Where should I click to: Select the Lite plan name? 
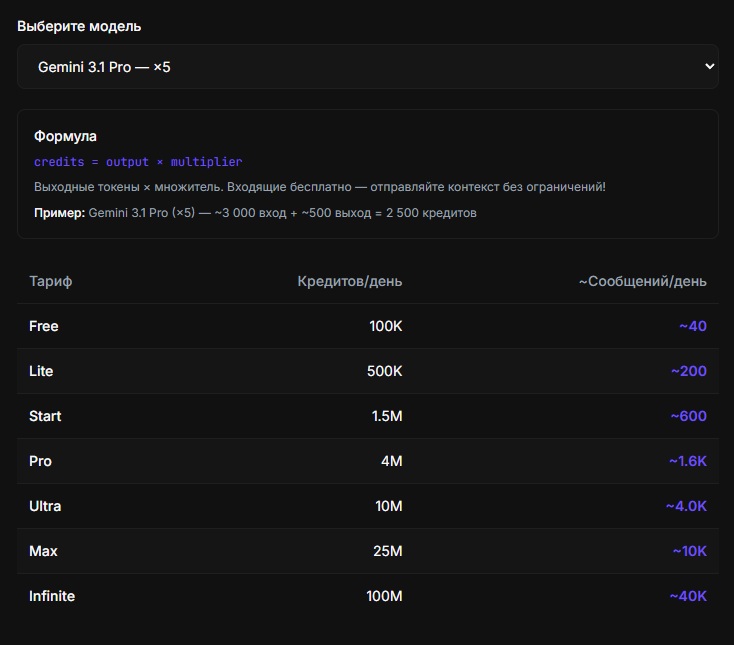coord(41,371)
